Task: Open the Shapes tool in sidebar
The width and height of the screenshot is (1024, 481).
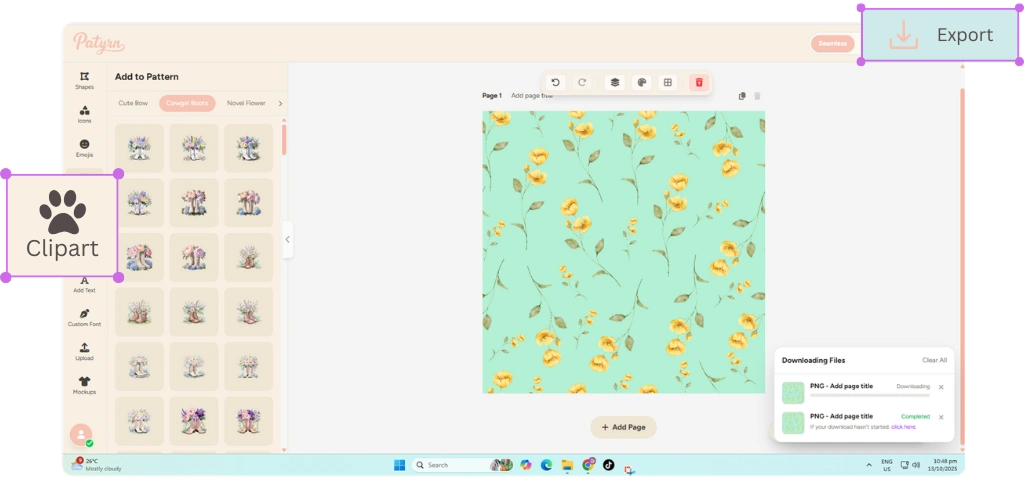Action: [x=84, y=79]
